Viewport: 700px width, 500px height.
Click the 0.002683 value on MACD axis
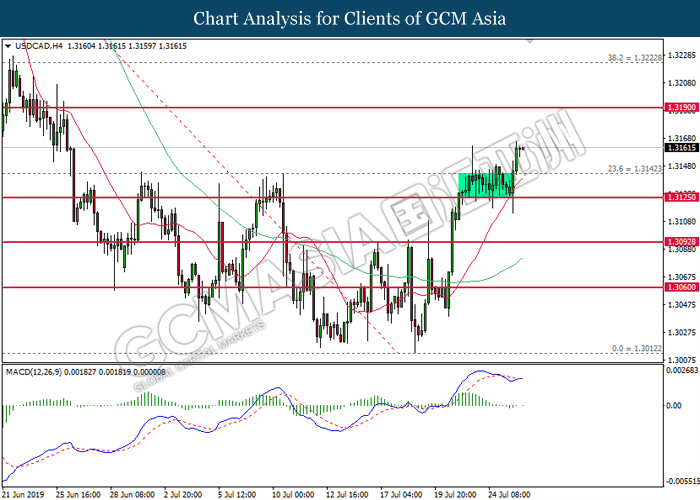679,370
